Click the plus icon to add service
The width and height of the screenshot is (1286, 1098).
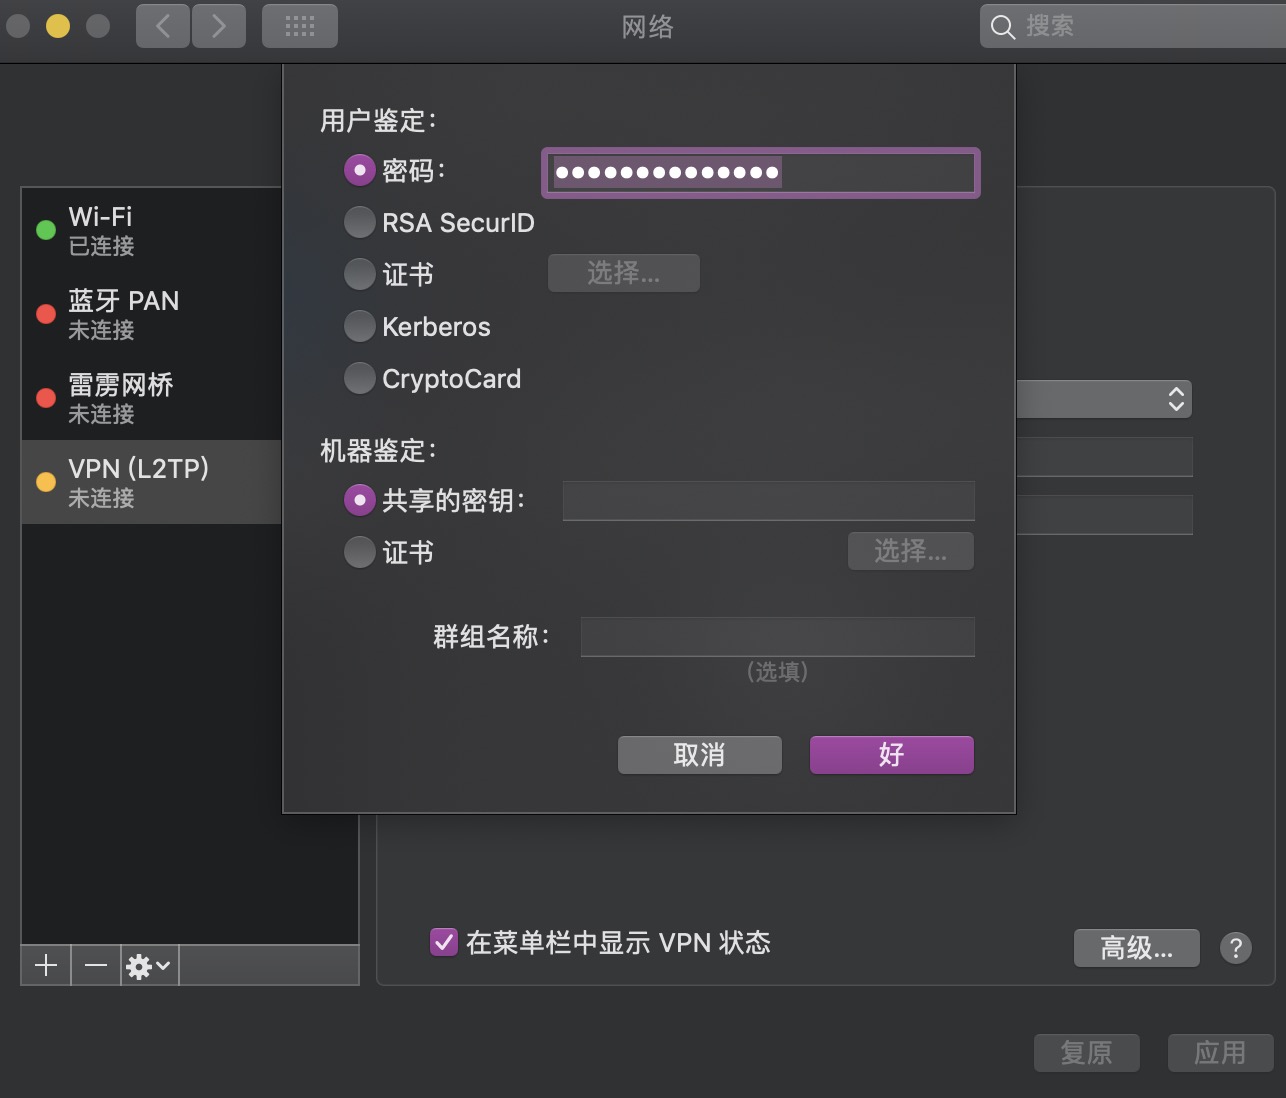tap(46, 965)
